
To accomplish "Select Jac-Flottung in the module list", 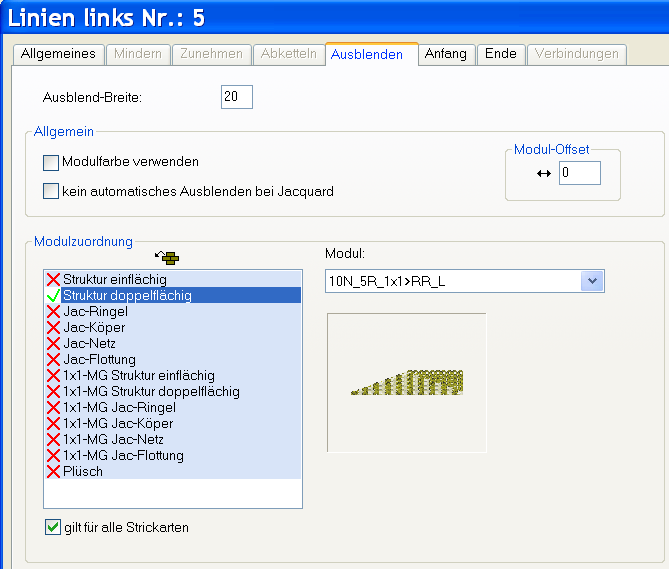I will pos(99,359).
